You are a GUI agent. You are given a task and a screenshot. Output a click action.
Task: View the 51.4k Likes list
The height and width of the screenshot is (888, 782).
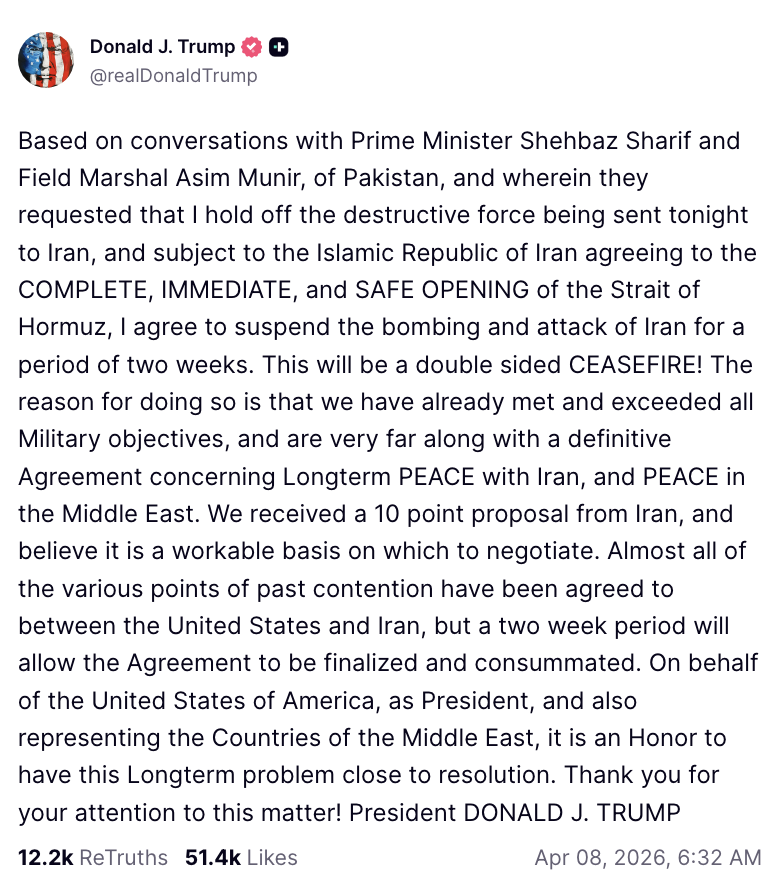241,857
